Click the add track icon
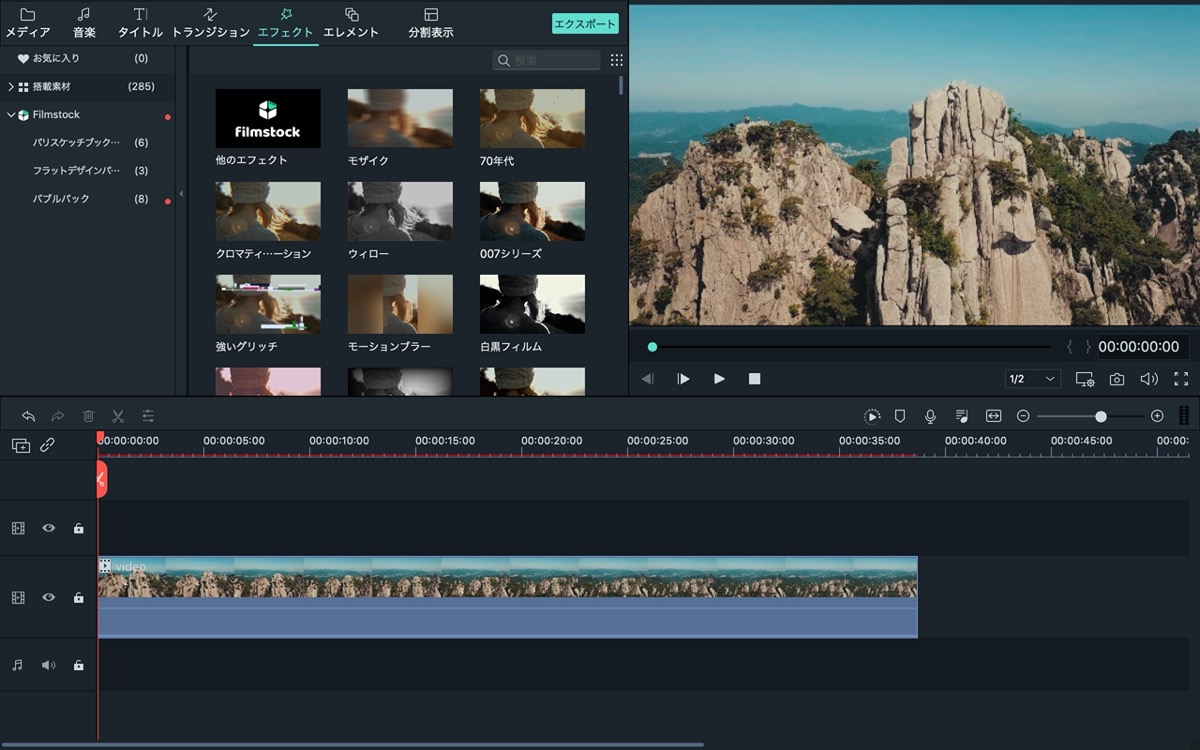Viewport: 1200px width, 750px height. tap(21, 446)
